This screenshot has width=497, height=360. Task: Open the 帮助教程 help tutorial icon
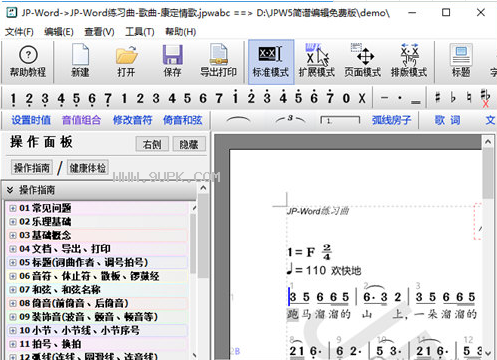tap(28, 61)
